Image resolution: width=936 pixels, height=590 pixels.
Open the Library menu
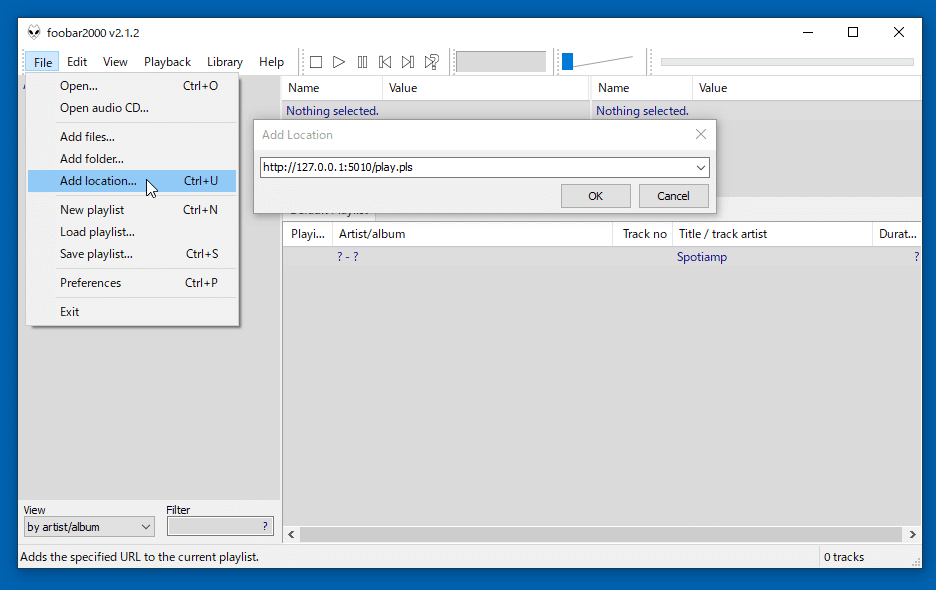point(224,62)
